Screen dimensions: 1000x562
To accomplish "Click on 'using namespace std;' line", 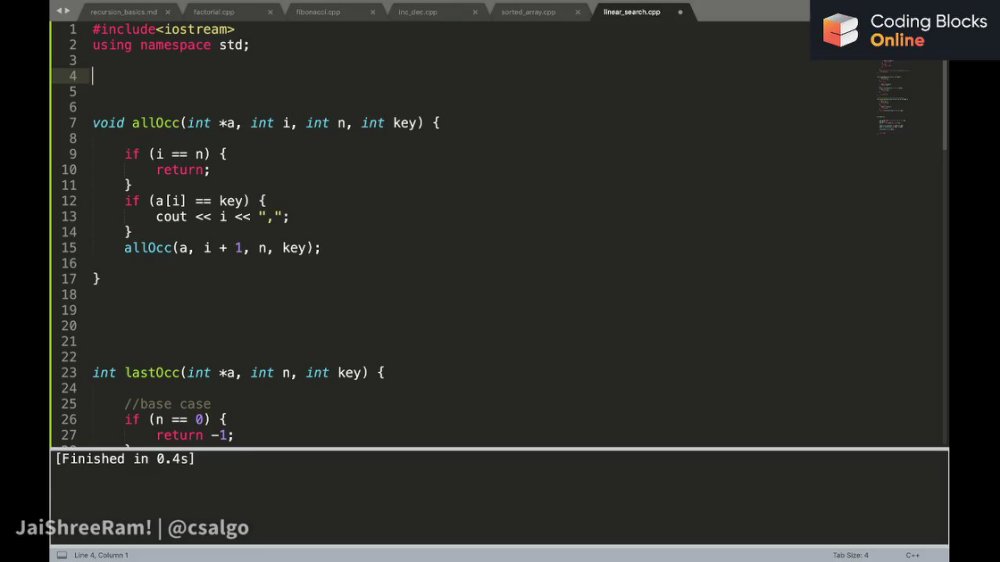I will [171, 45].
